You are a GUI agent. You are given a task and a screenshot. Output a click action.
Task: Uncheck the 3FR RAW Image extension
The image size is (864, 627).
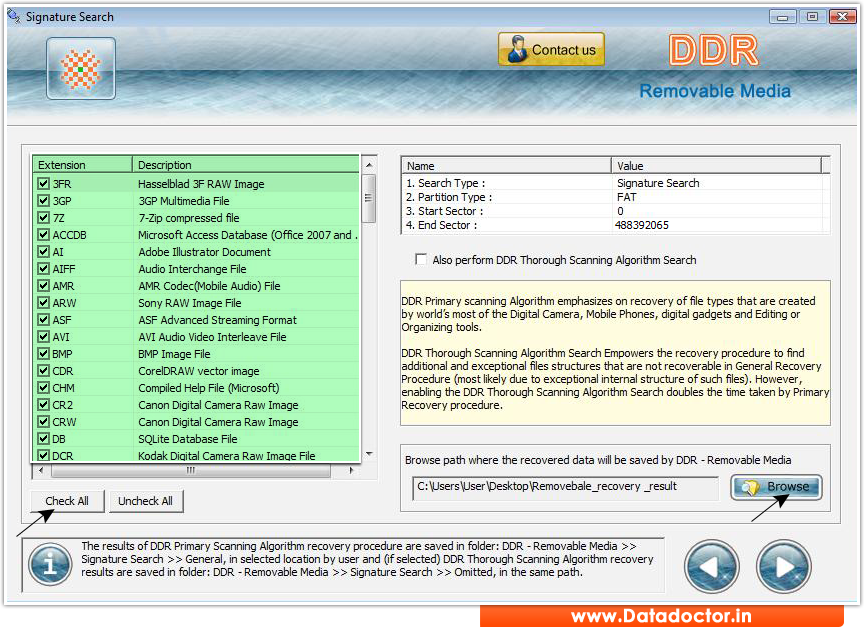(43, 184)
